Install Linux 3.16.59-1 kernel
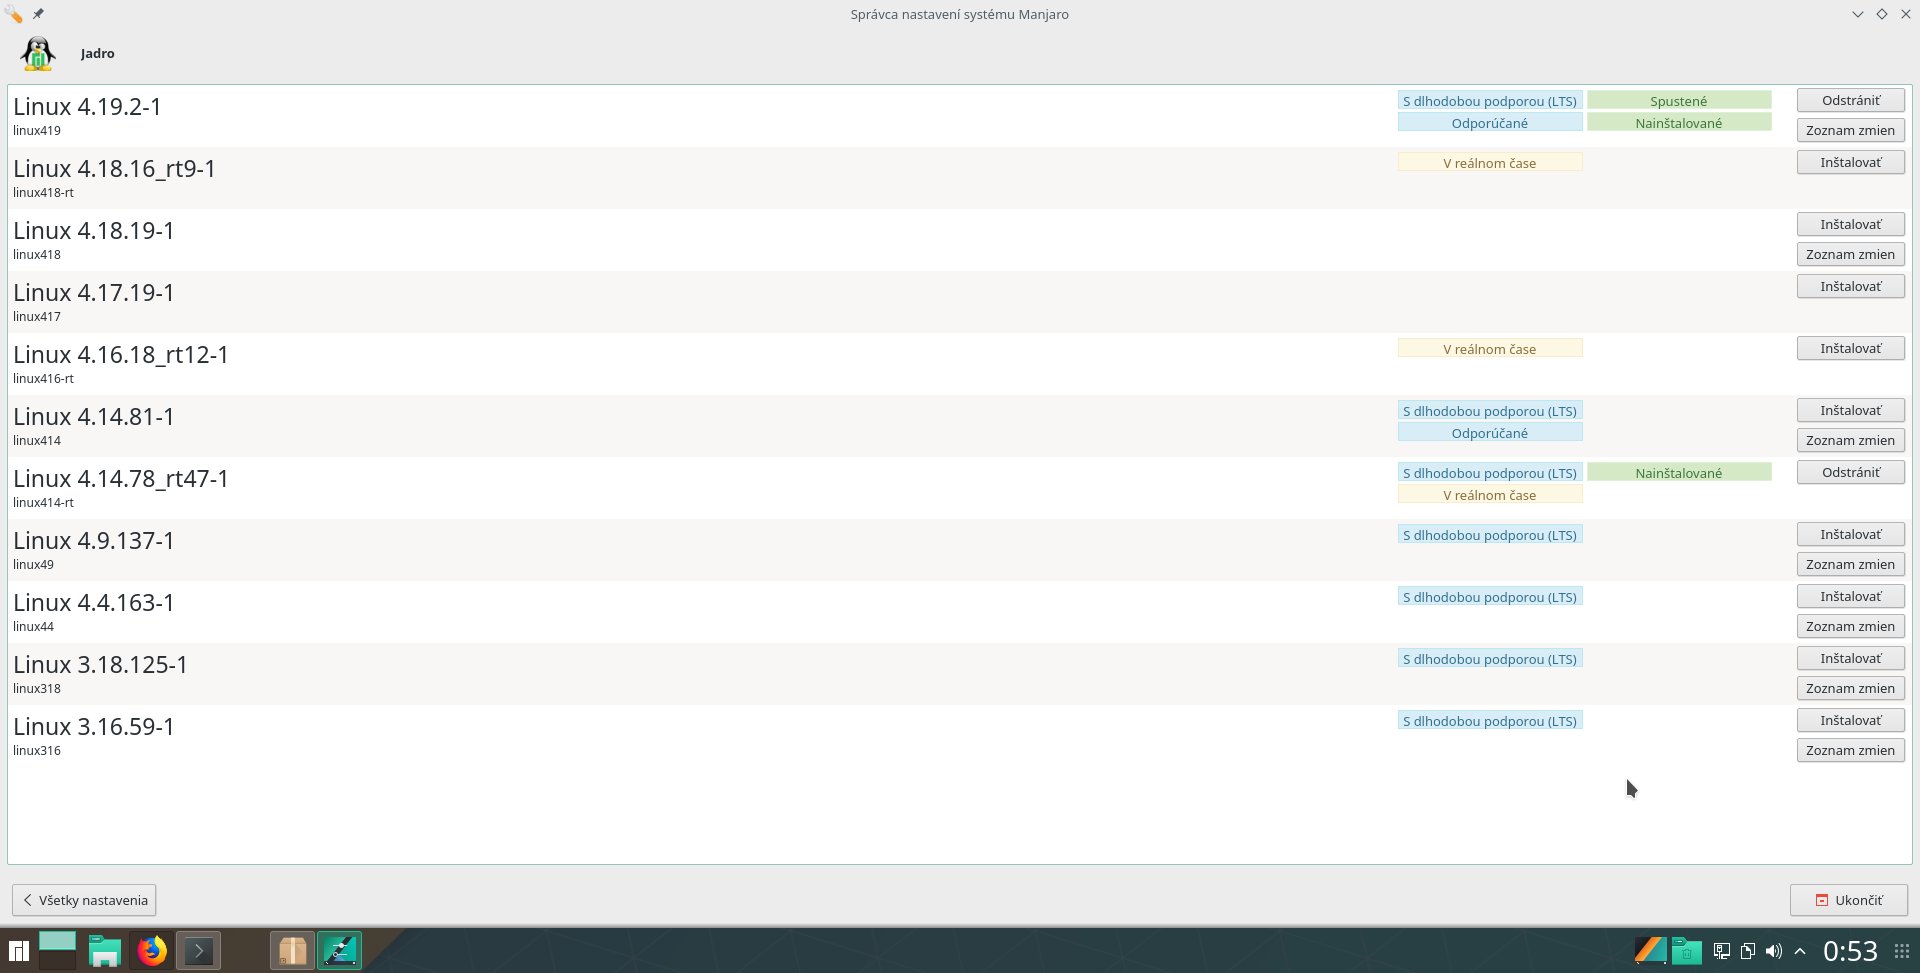This screenshot has height=973, width=1920. 1851,720
